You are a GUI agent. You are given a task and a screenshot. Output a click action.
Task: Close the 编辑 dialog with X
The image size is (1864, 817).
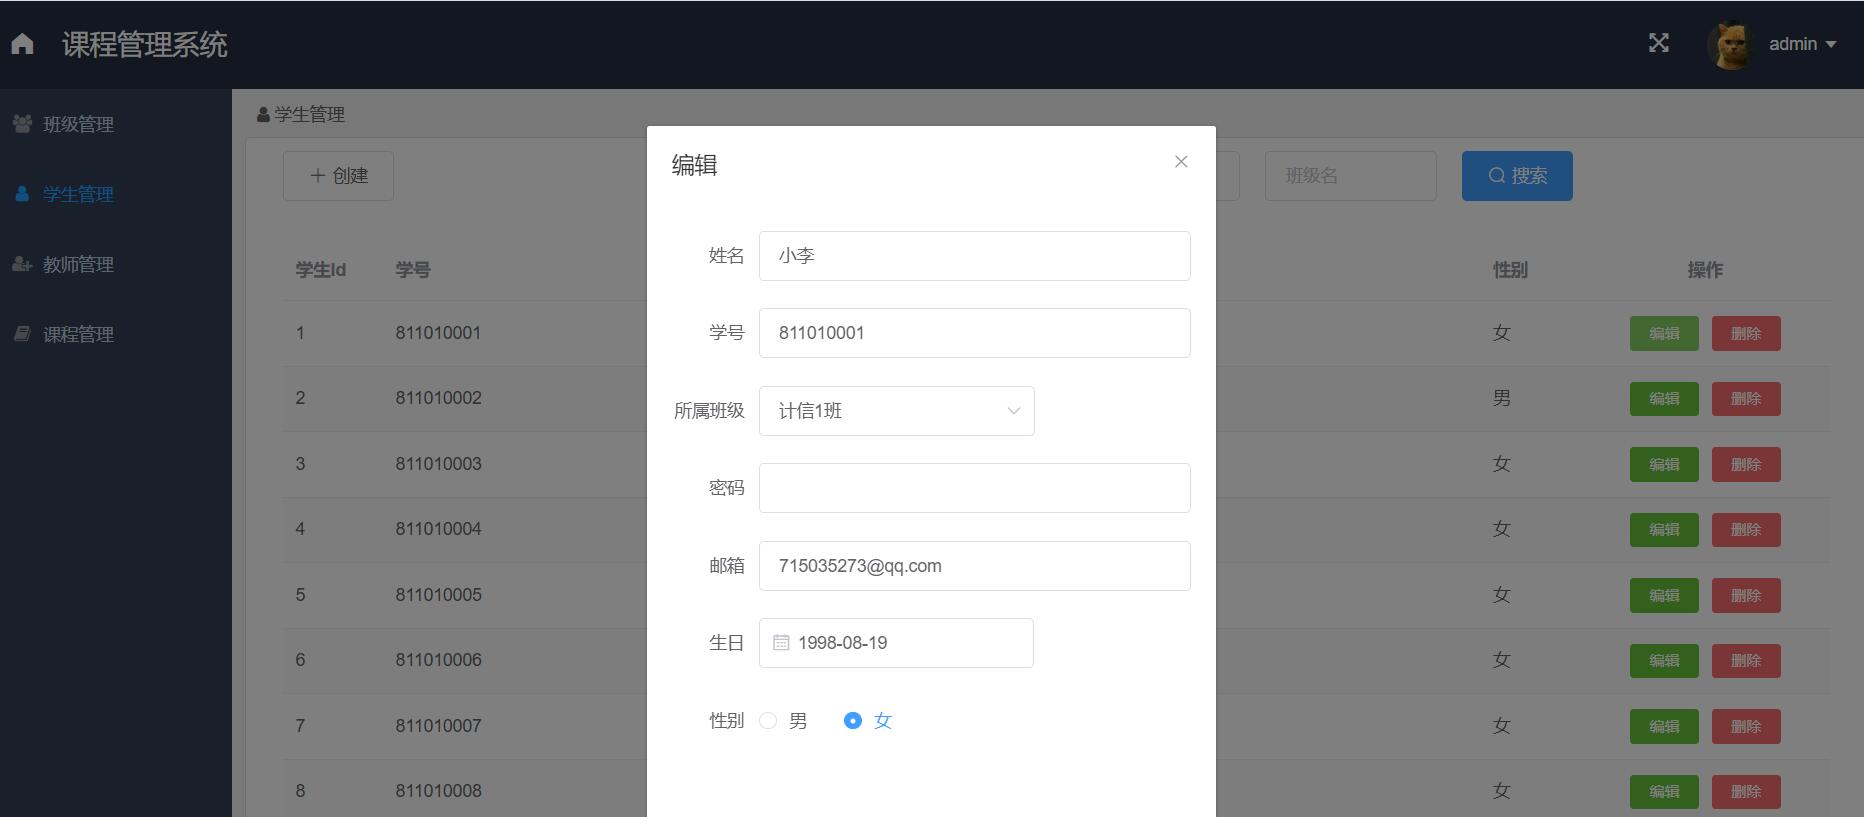click(x=1181, y=162)
